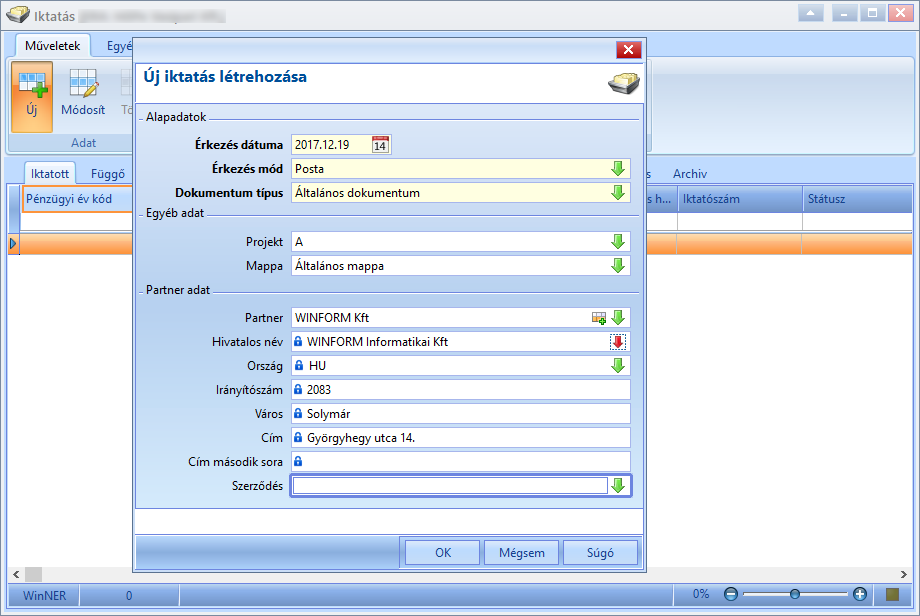Click the horizontal scrollbar right arrow

[x=904, y=574]
